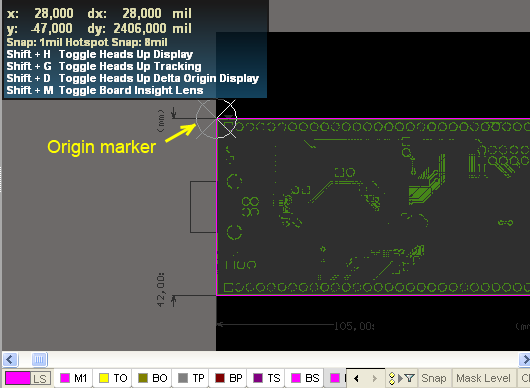
Task: Open the LS layer sets button
Action: 40,378
